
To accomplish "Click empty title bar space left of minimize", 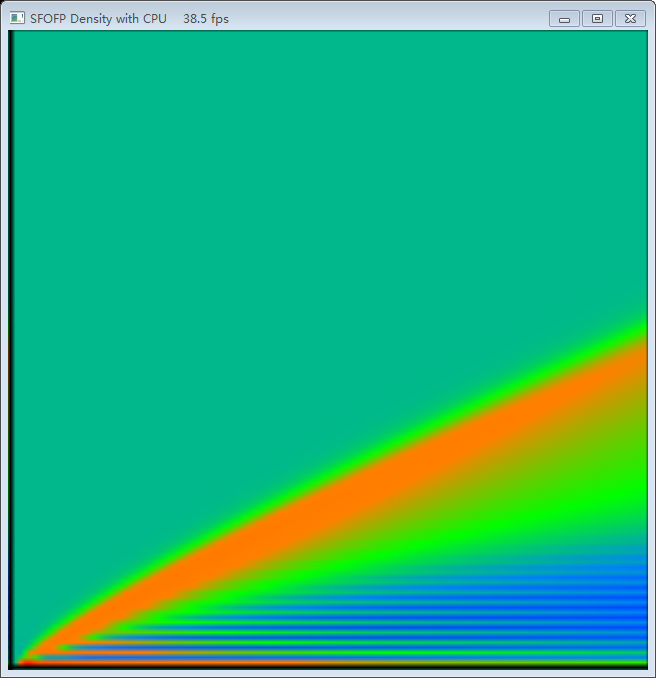I will tap(400, 18).
